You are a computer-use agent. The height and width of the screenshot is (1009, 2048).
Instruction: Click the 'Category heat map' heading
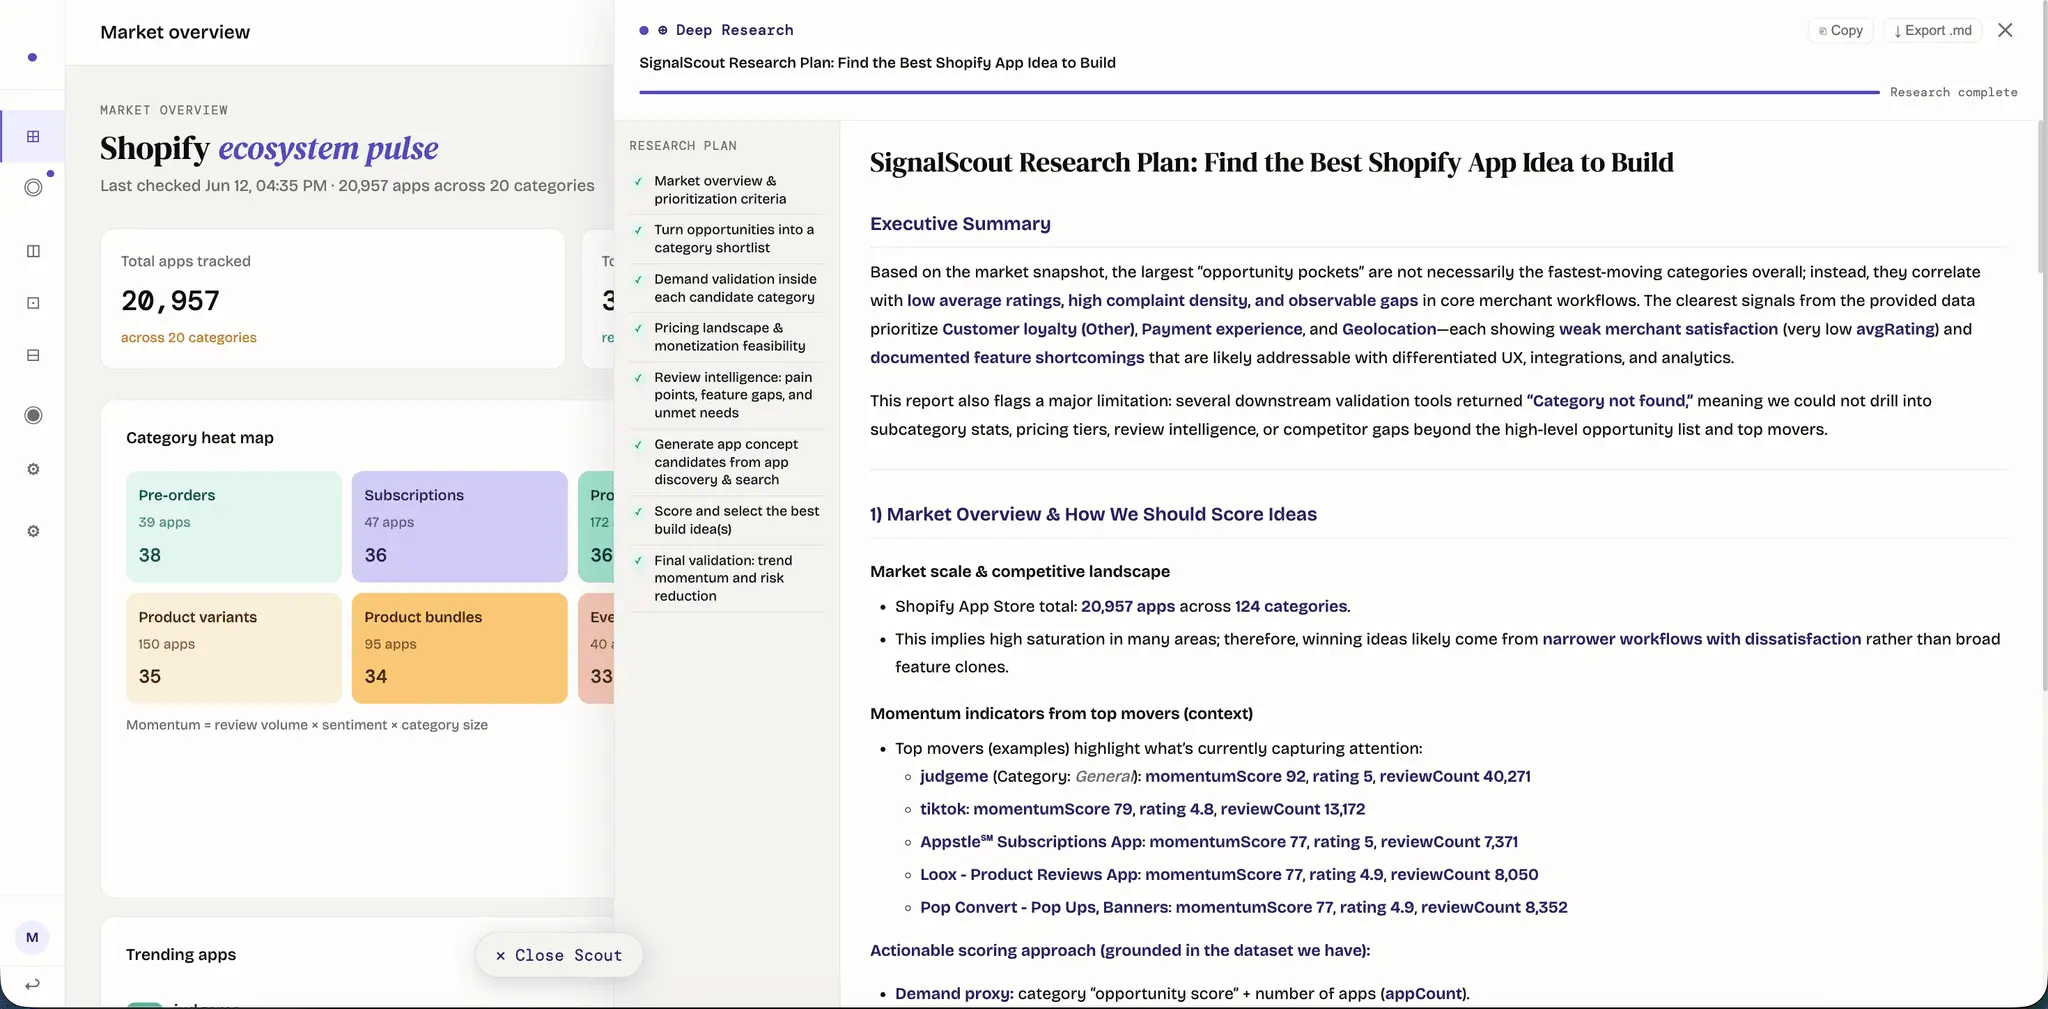click(200, 438)
